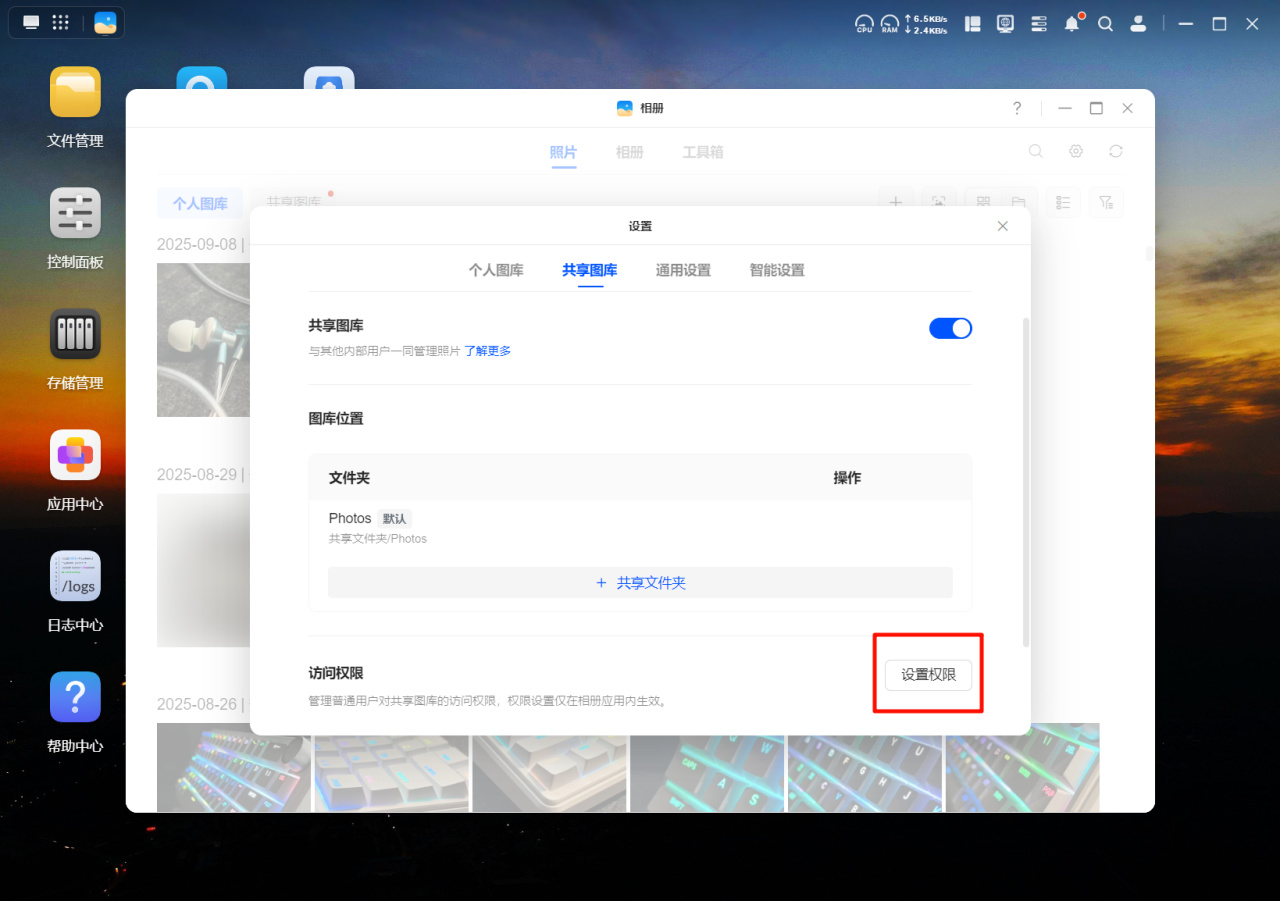
Task: Select the 相册 app icon in the taskbar
Action: click(105, 23)
